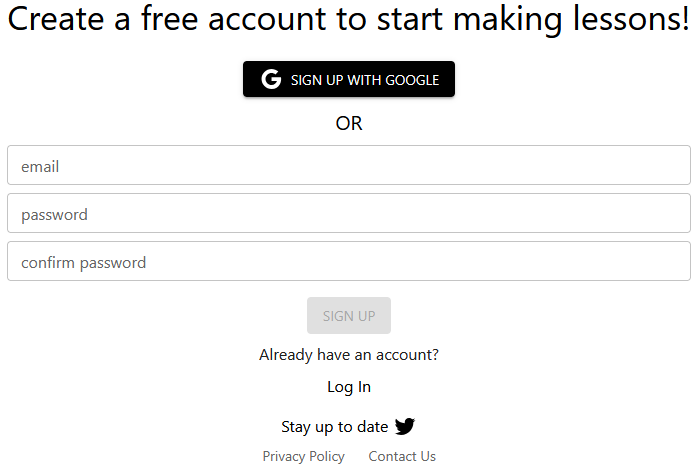Screen dimensions: 698x467
Task: Focus the email input field
Action: click(349, 166)
